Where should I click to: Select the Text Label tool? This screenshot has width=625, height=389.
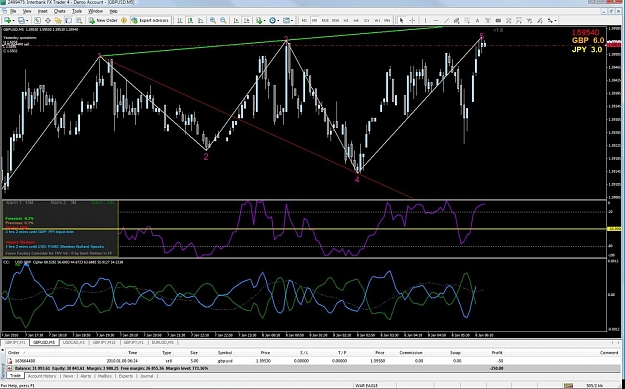[x=487, y=20]
